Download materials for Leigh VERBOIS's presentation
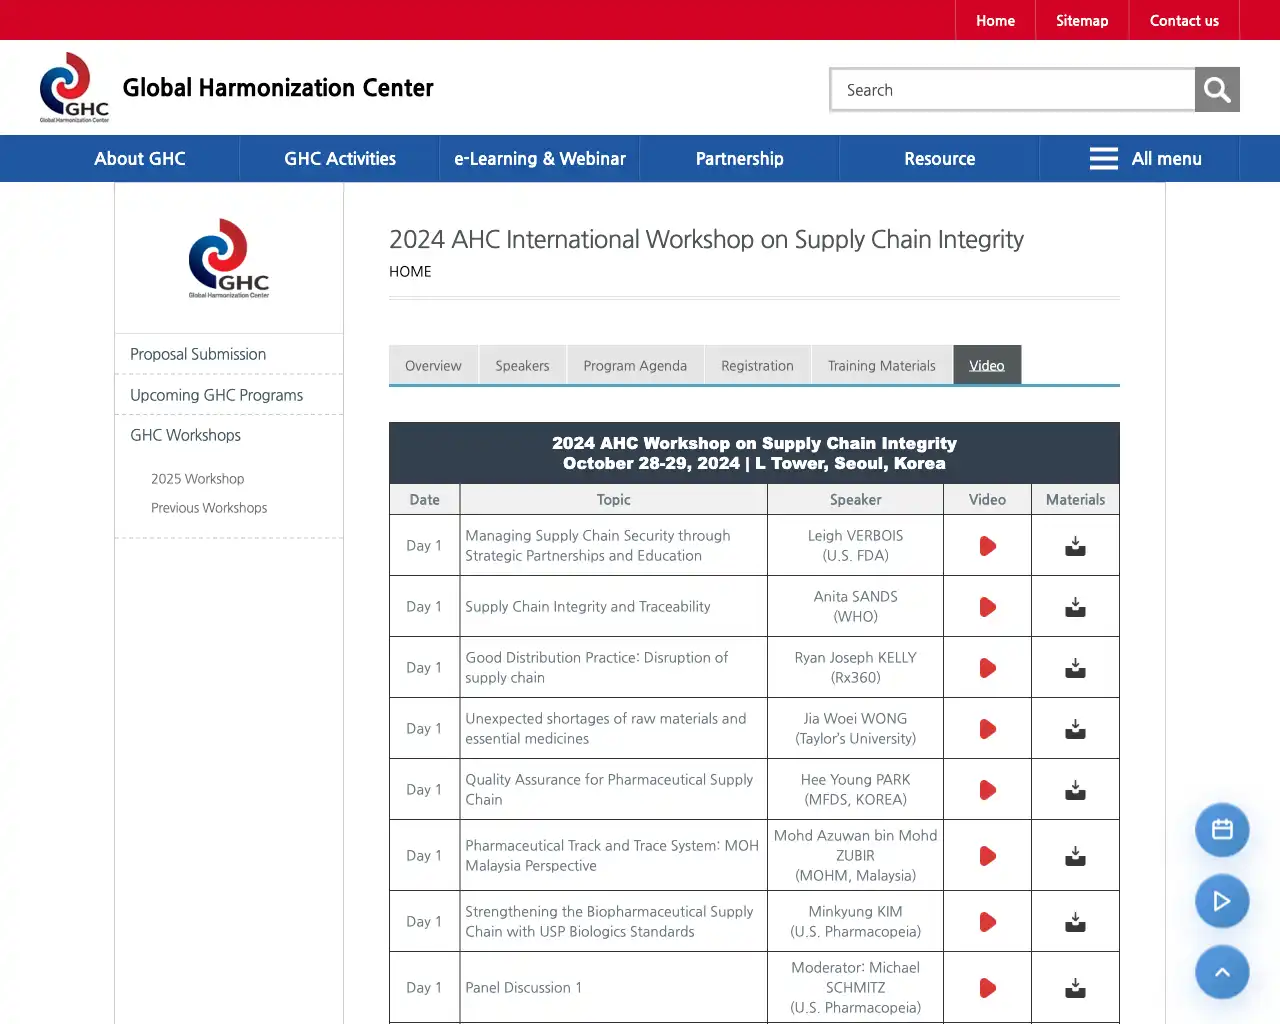 click(1075, 545)
